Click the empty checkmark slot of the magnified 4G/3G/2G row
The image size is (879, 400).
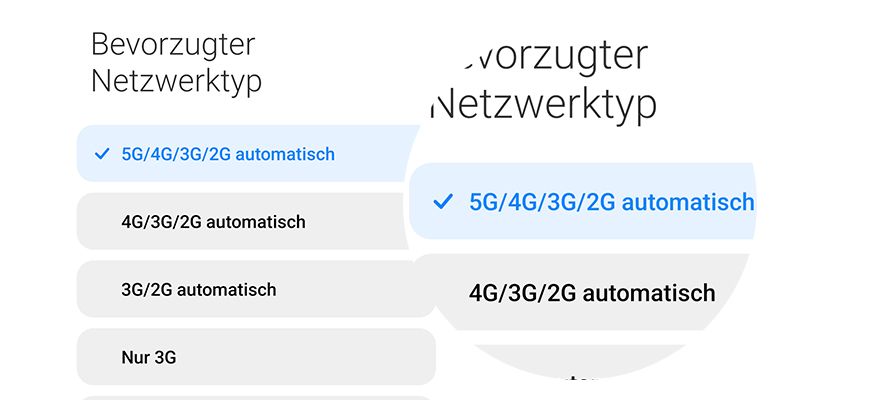444,293
